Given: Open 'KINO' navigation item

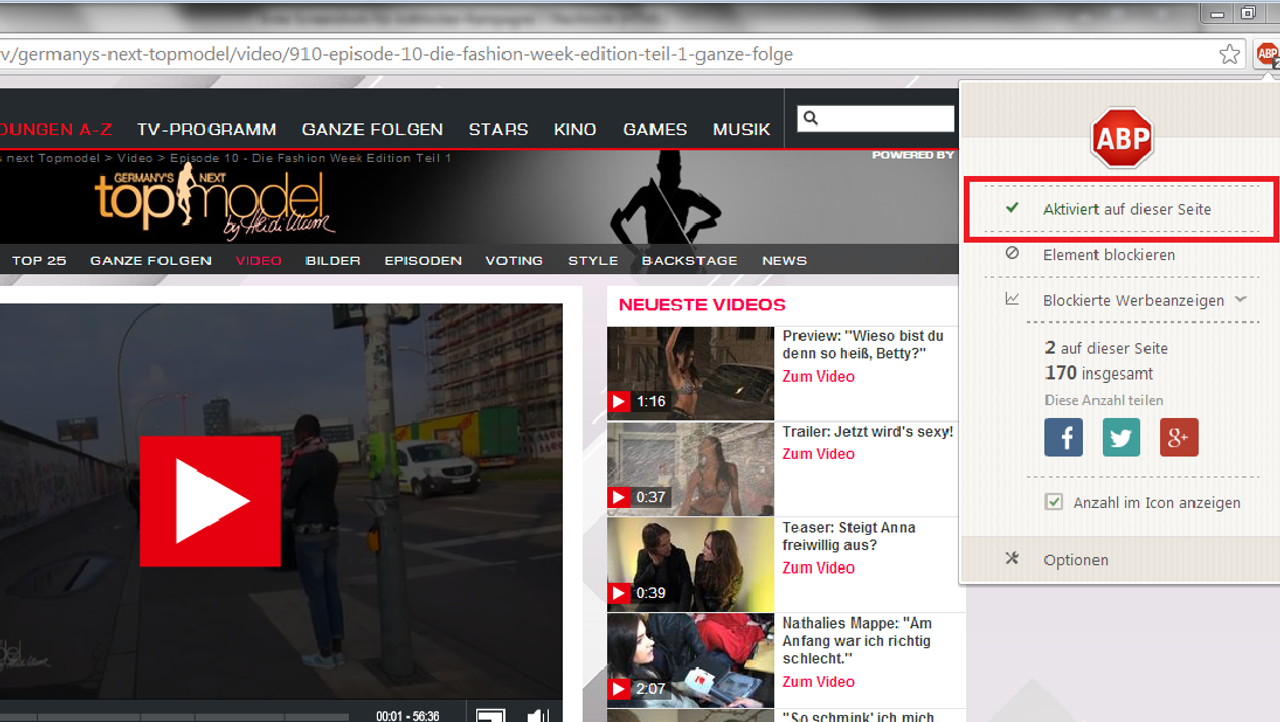Looking at the screenshot, I should pos(575,130).
